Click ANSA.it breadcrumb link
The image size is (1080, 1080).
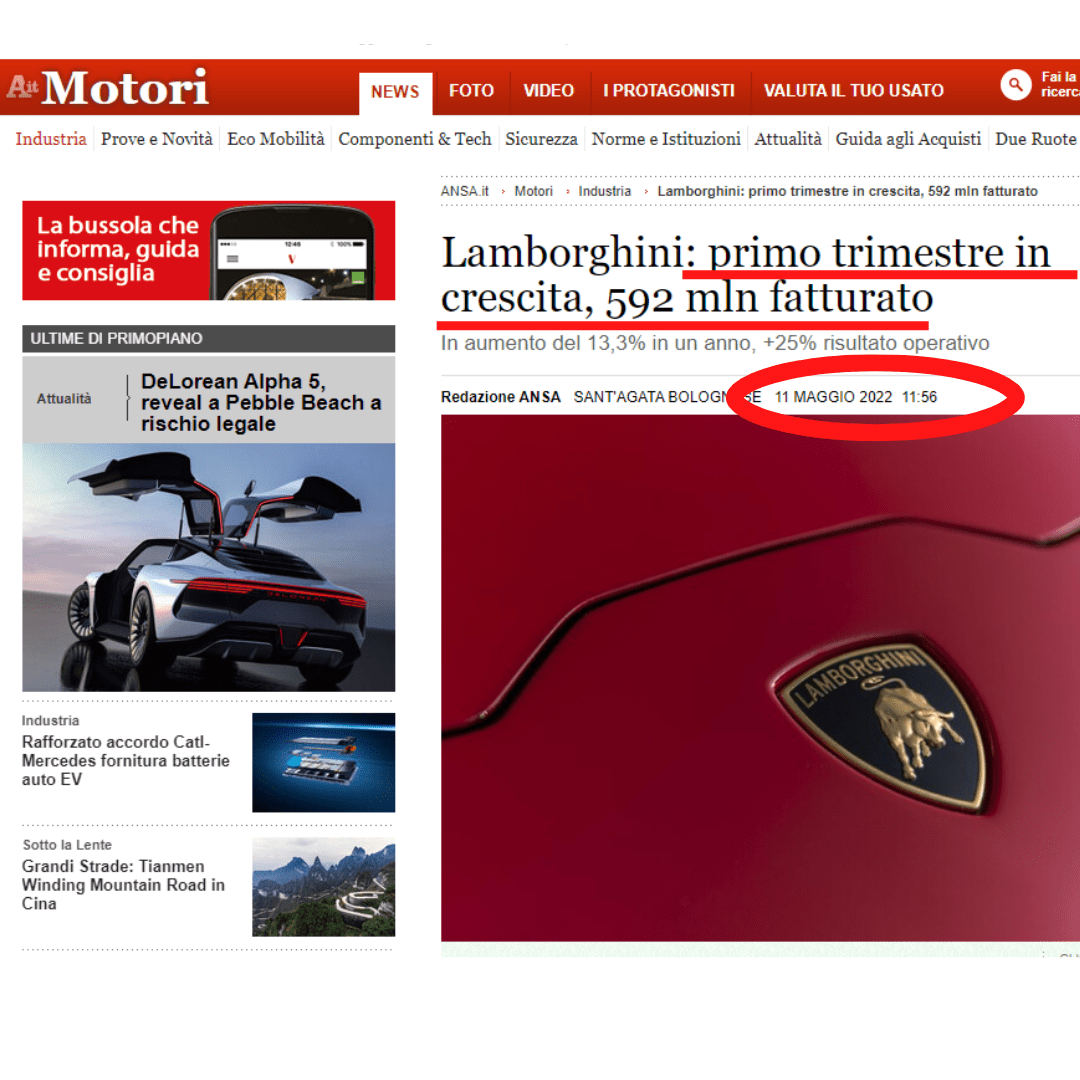pyautogui.click(x=465, y=191)
